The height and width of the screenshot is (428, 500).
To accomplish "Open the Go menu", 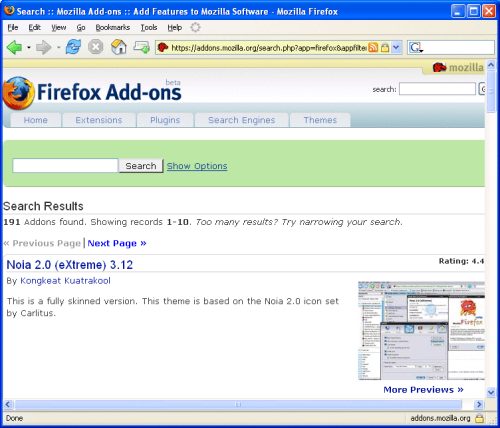I will point(81,27).
